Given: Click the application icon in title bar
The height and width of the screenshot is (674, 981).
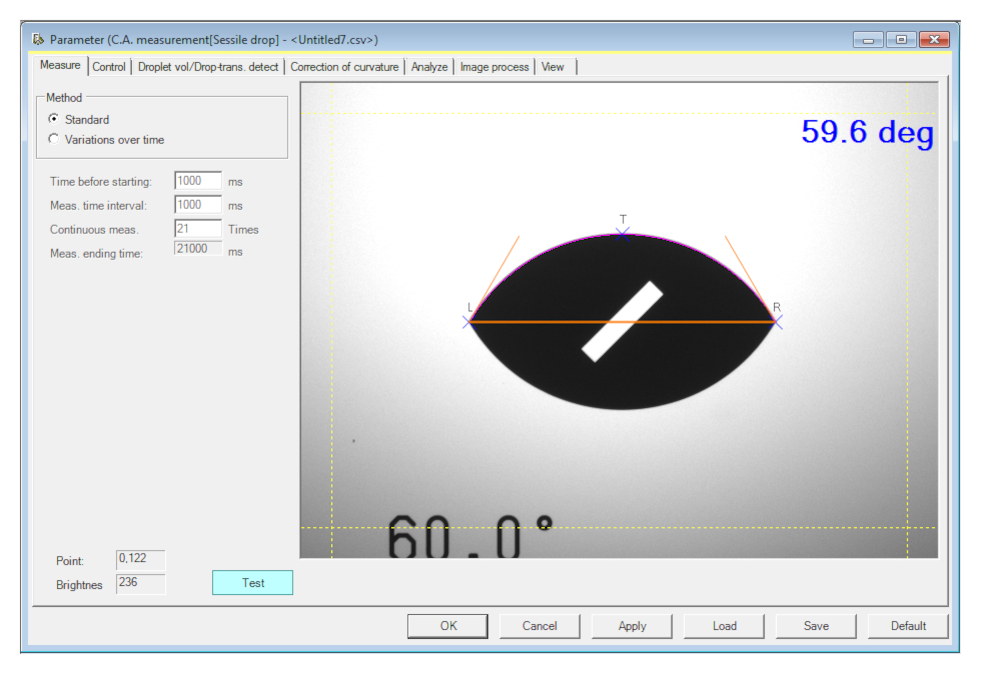Looking at the screenshot, I should pos(38,40).
